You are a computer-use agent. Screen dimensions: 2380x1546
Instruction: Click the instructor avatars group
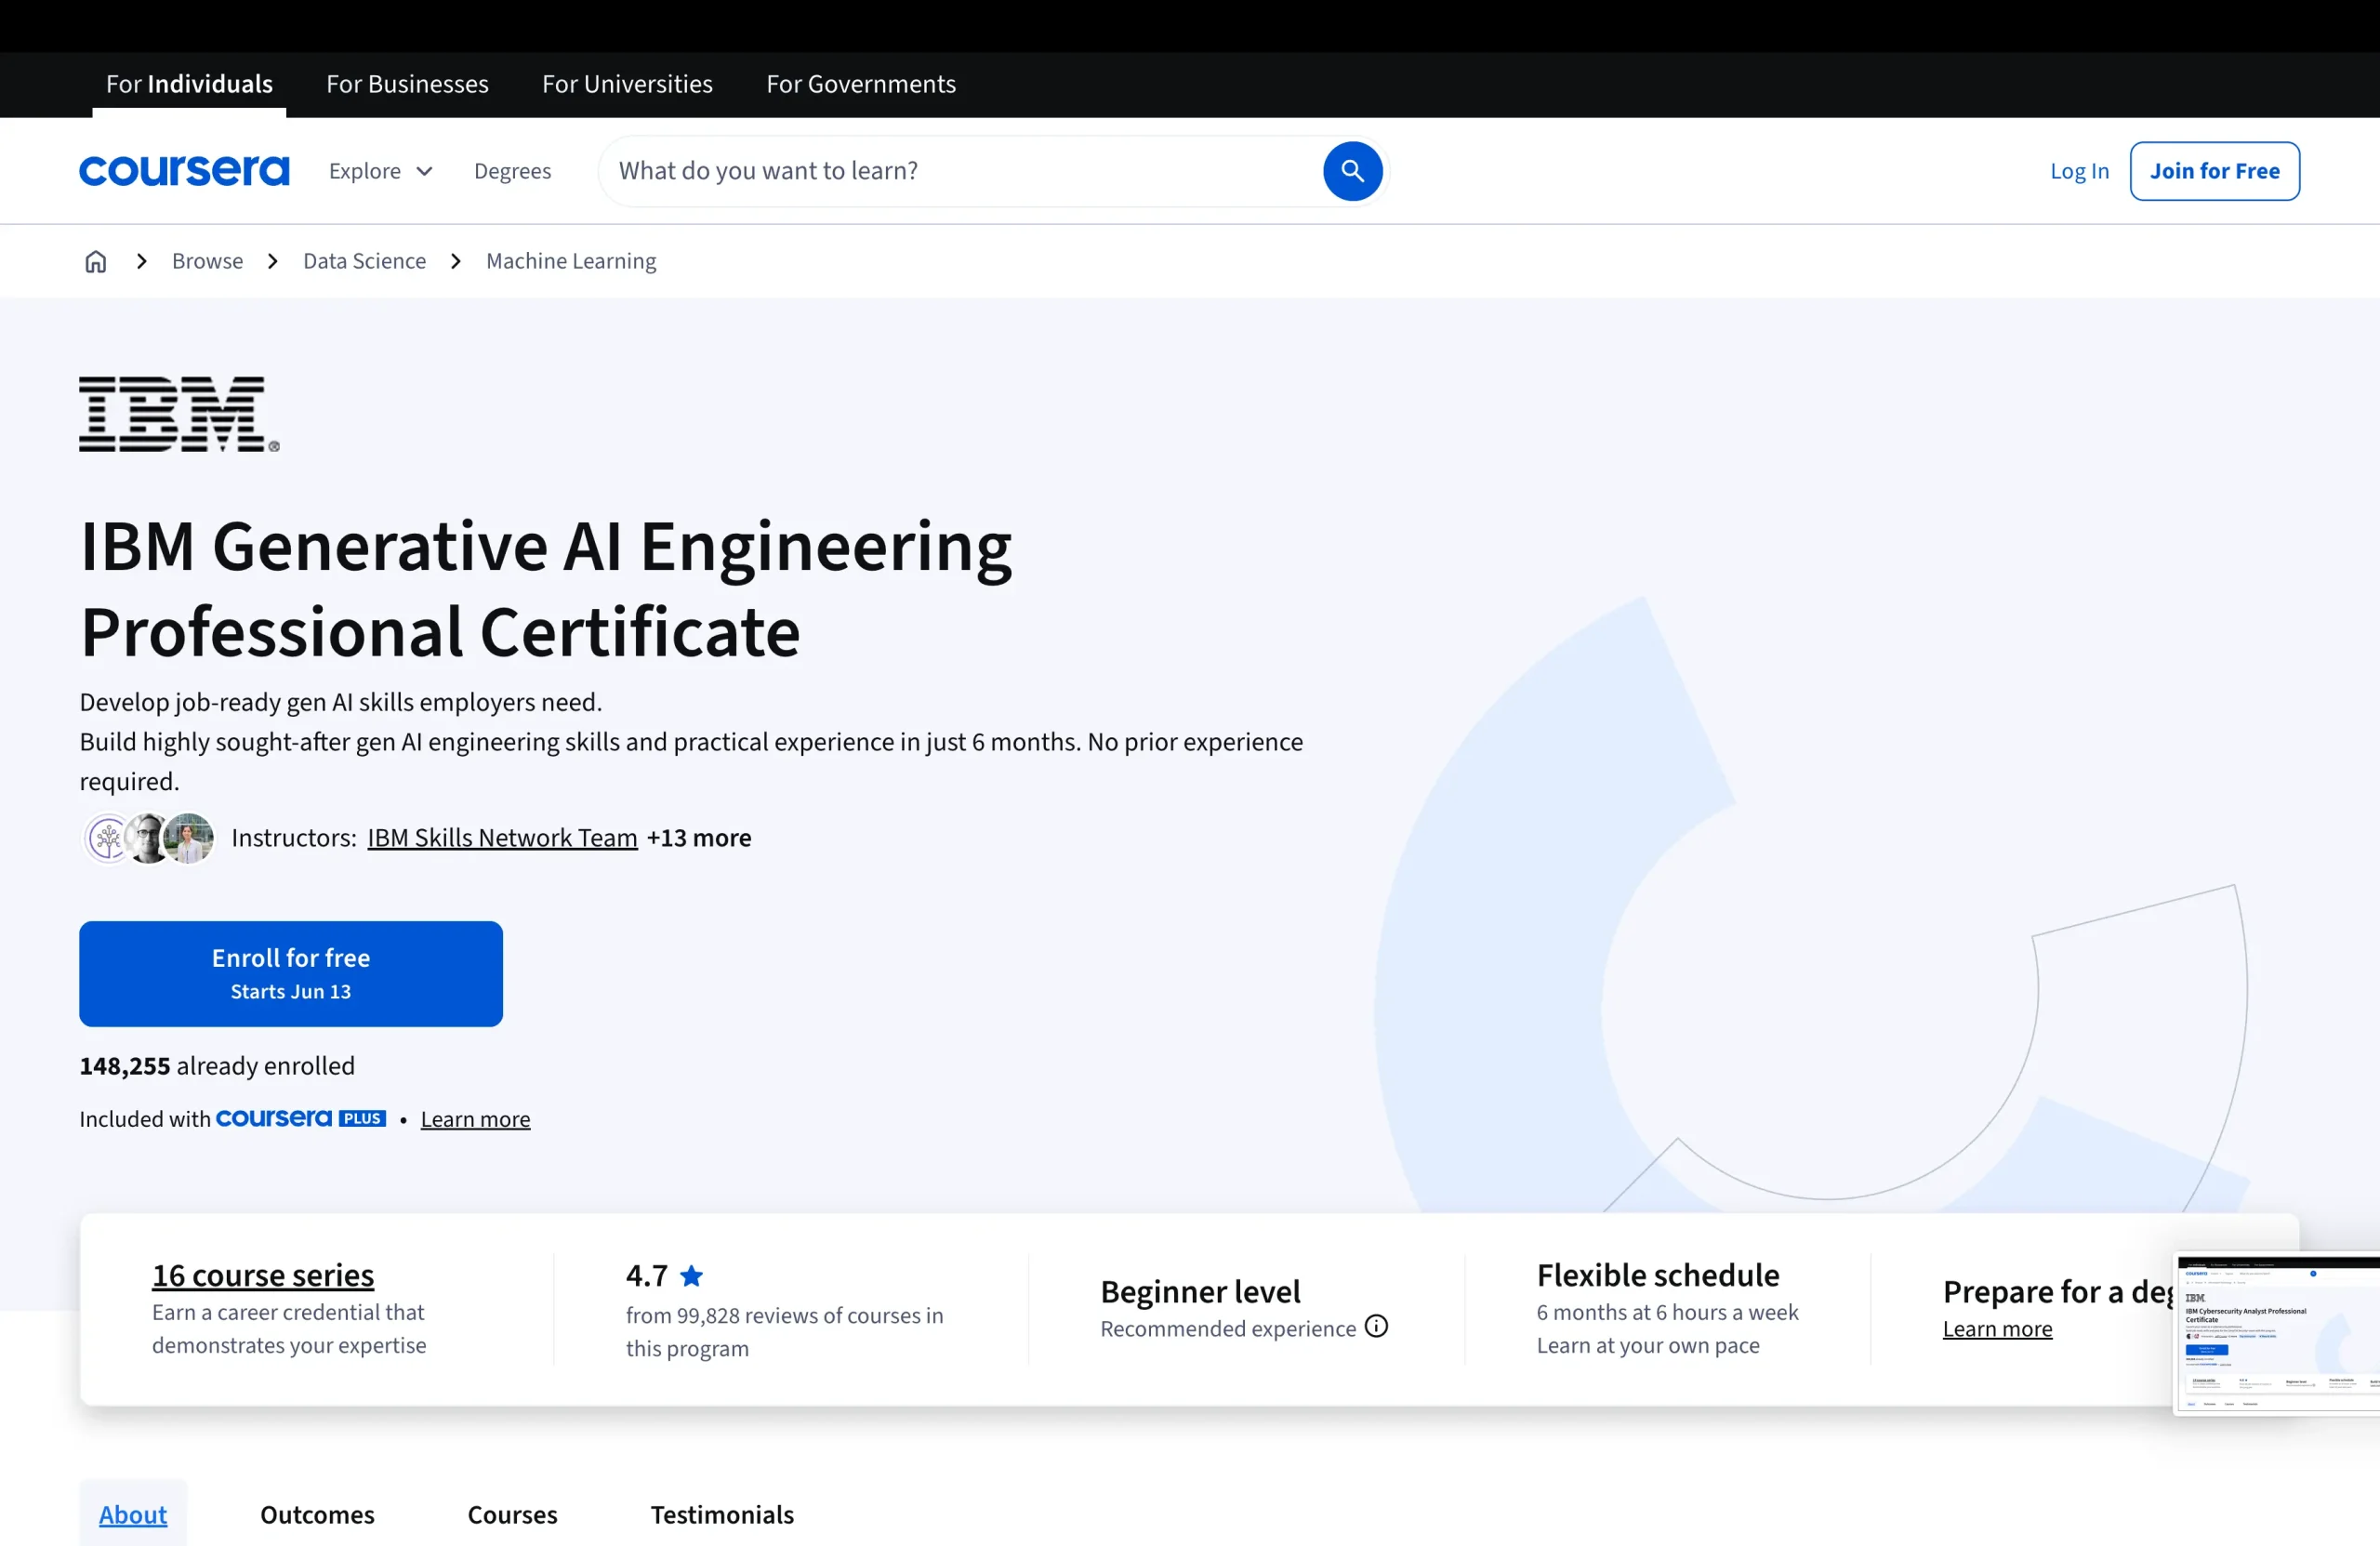point(148,838)
